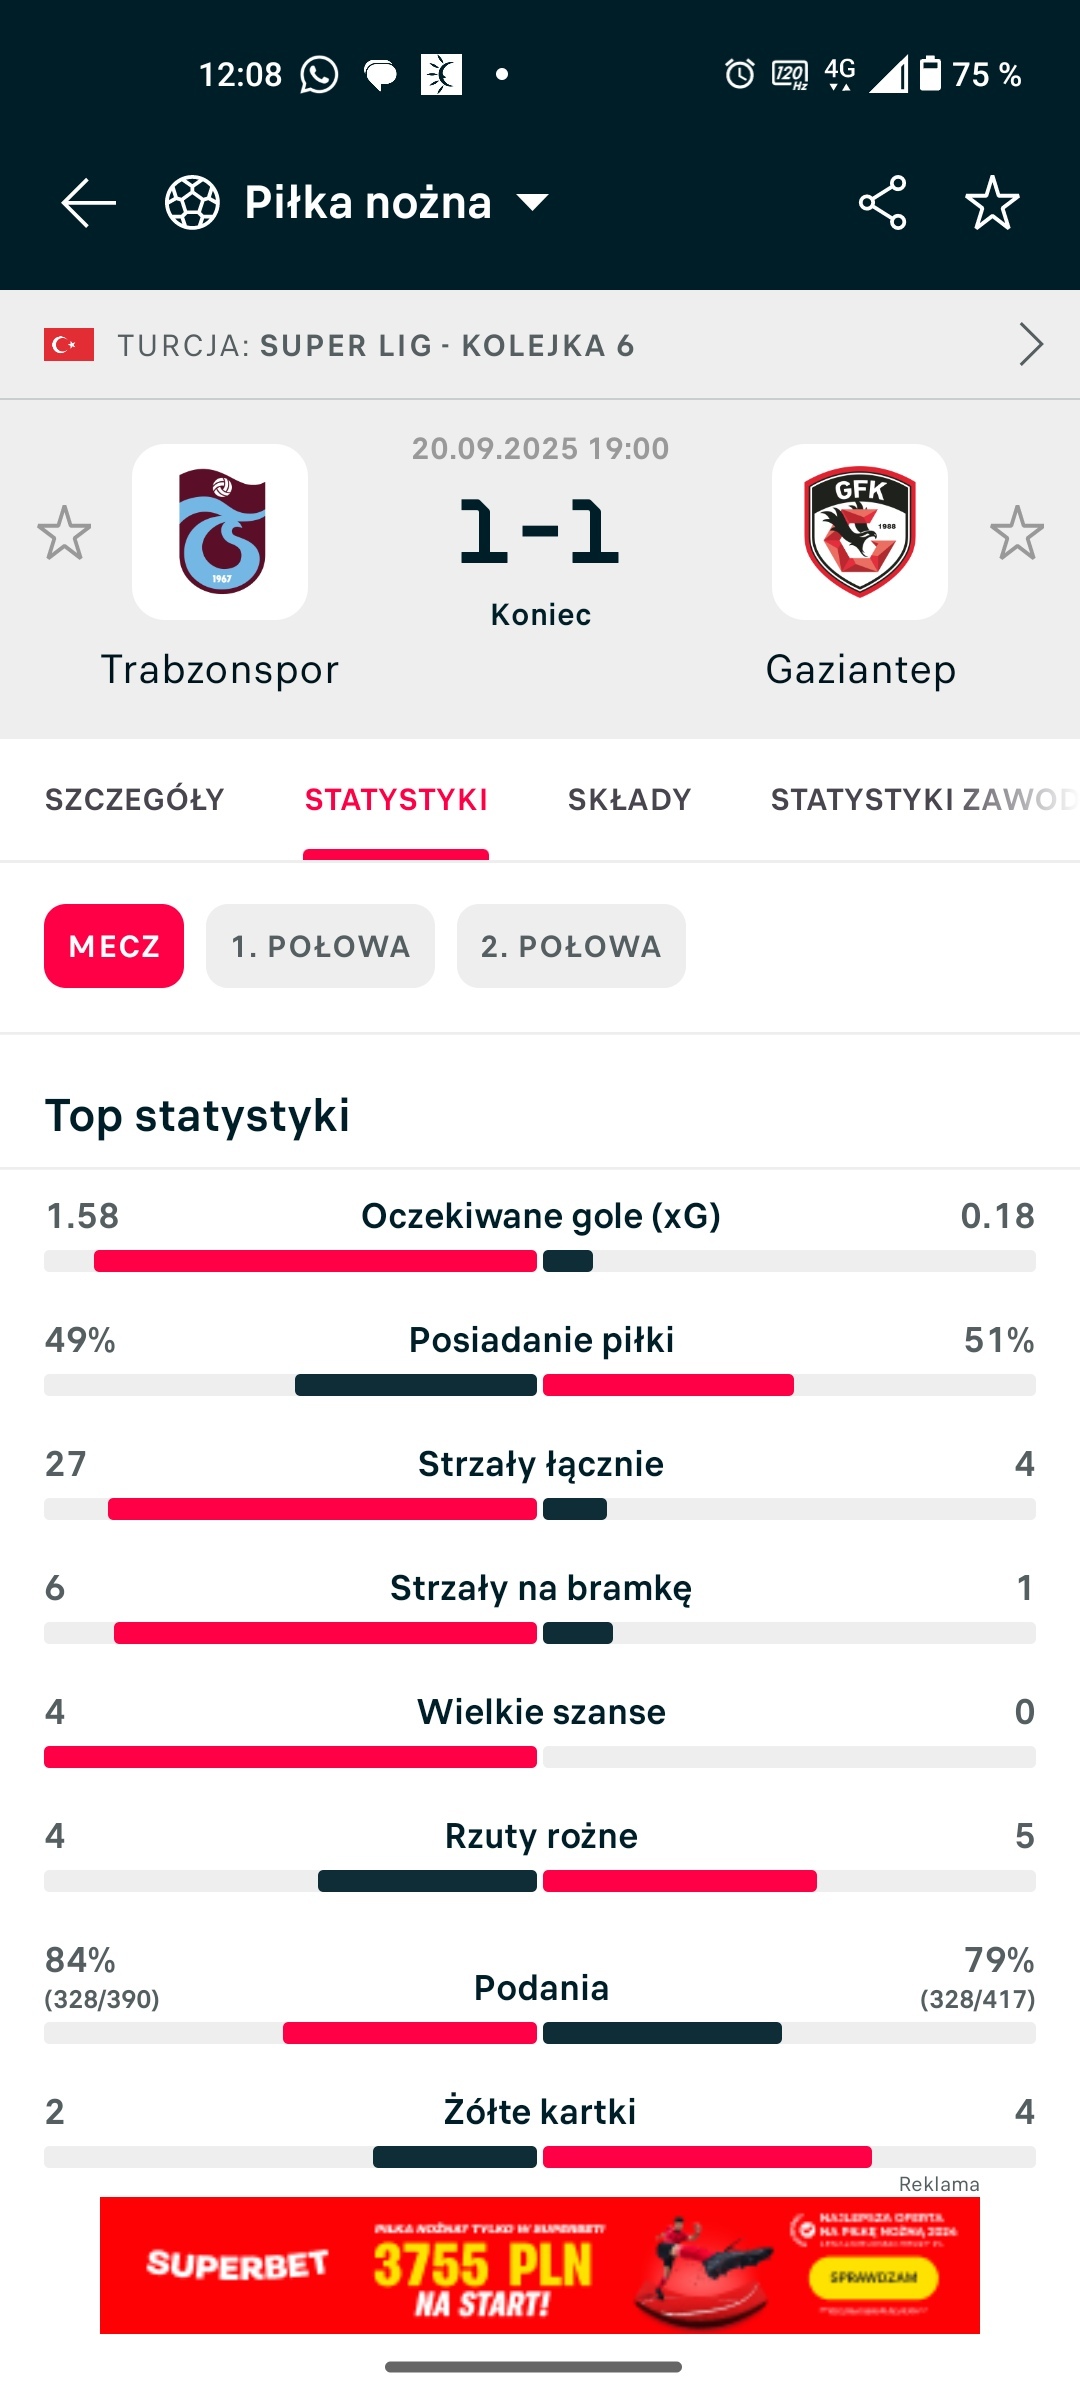This screenshot has height=2400, width=1080.
Task: Select the 1. POŁOWA filter
Action: [x=320, y=946]
